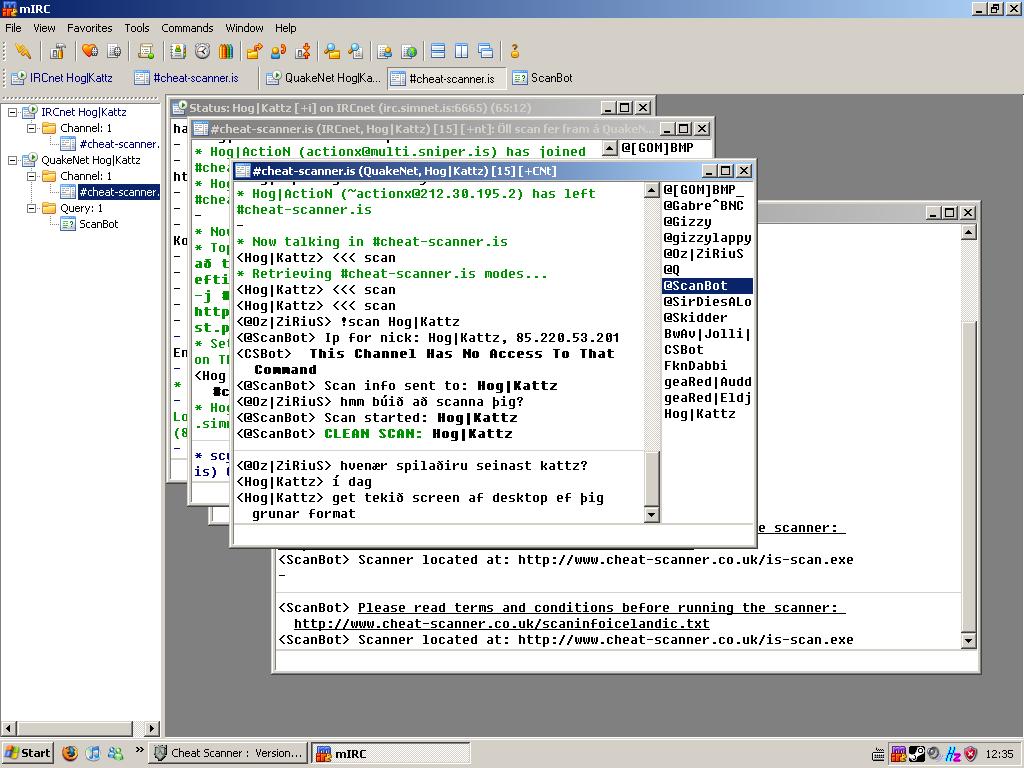1024x768 pixels.
Task: Click the ScanBot query message input box
Action: (626, 661)
